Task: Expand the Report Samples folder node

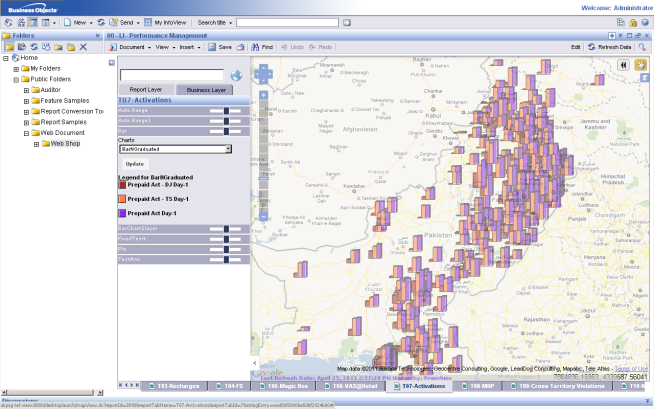Action: click(x=26, y=123)
